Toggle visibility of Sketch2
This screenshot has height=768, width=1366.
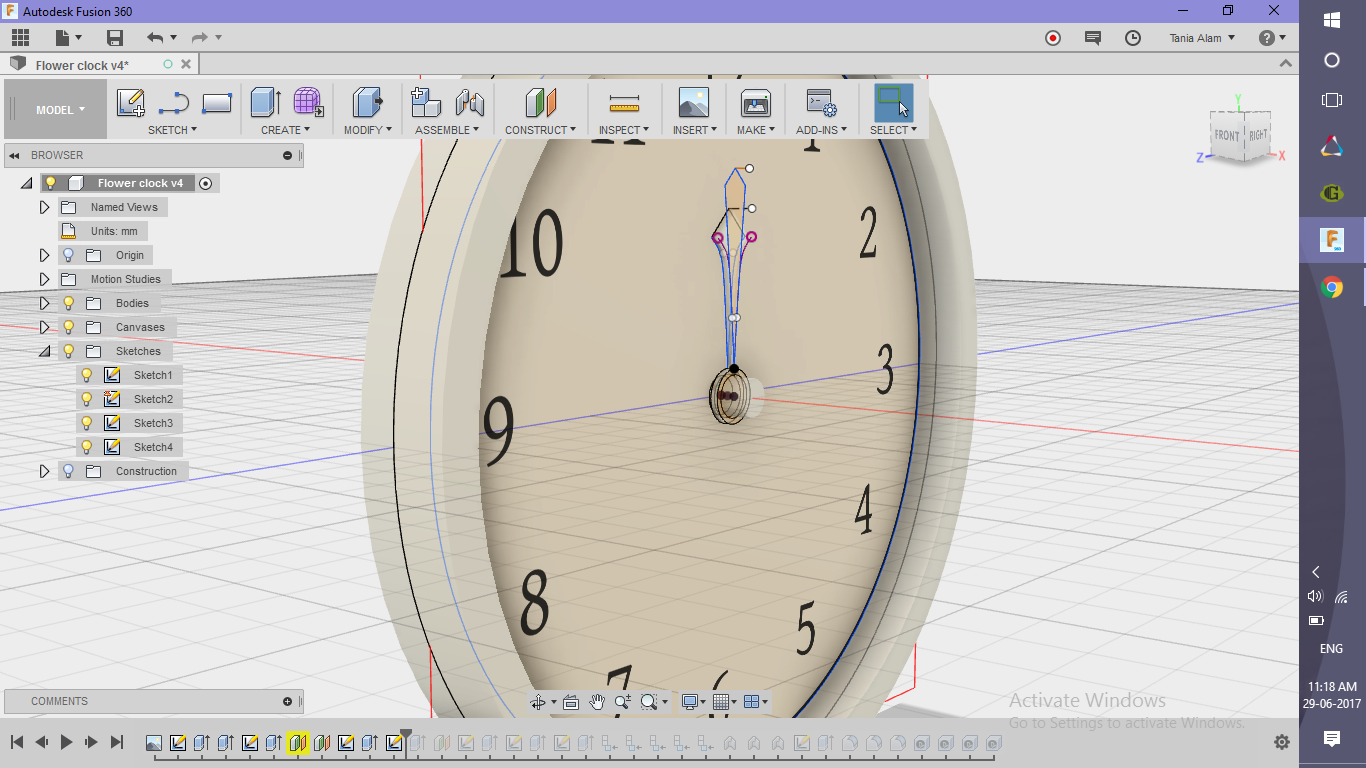[87, 399]
